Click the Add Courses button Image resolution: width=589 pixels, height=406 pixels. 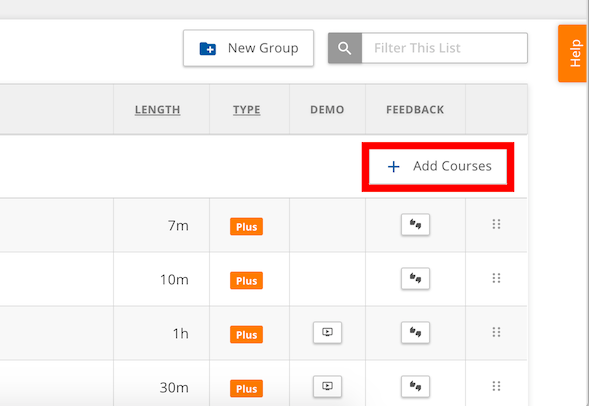click(438, 166)
